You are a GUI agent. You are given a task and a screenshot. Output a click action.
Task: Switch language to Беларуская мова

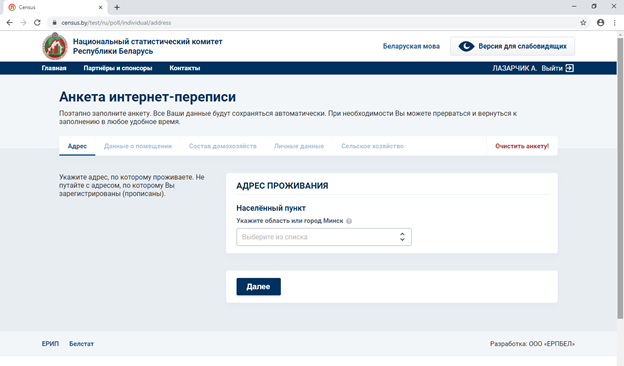pyautogui.click(x=411, y=46)
